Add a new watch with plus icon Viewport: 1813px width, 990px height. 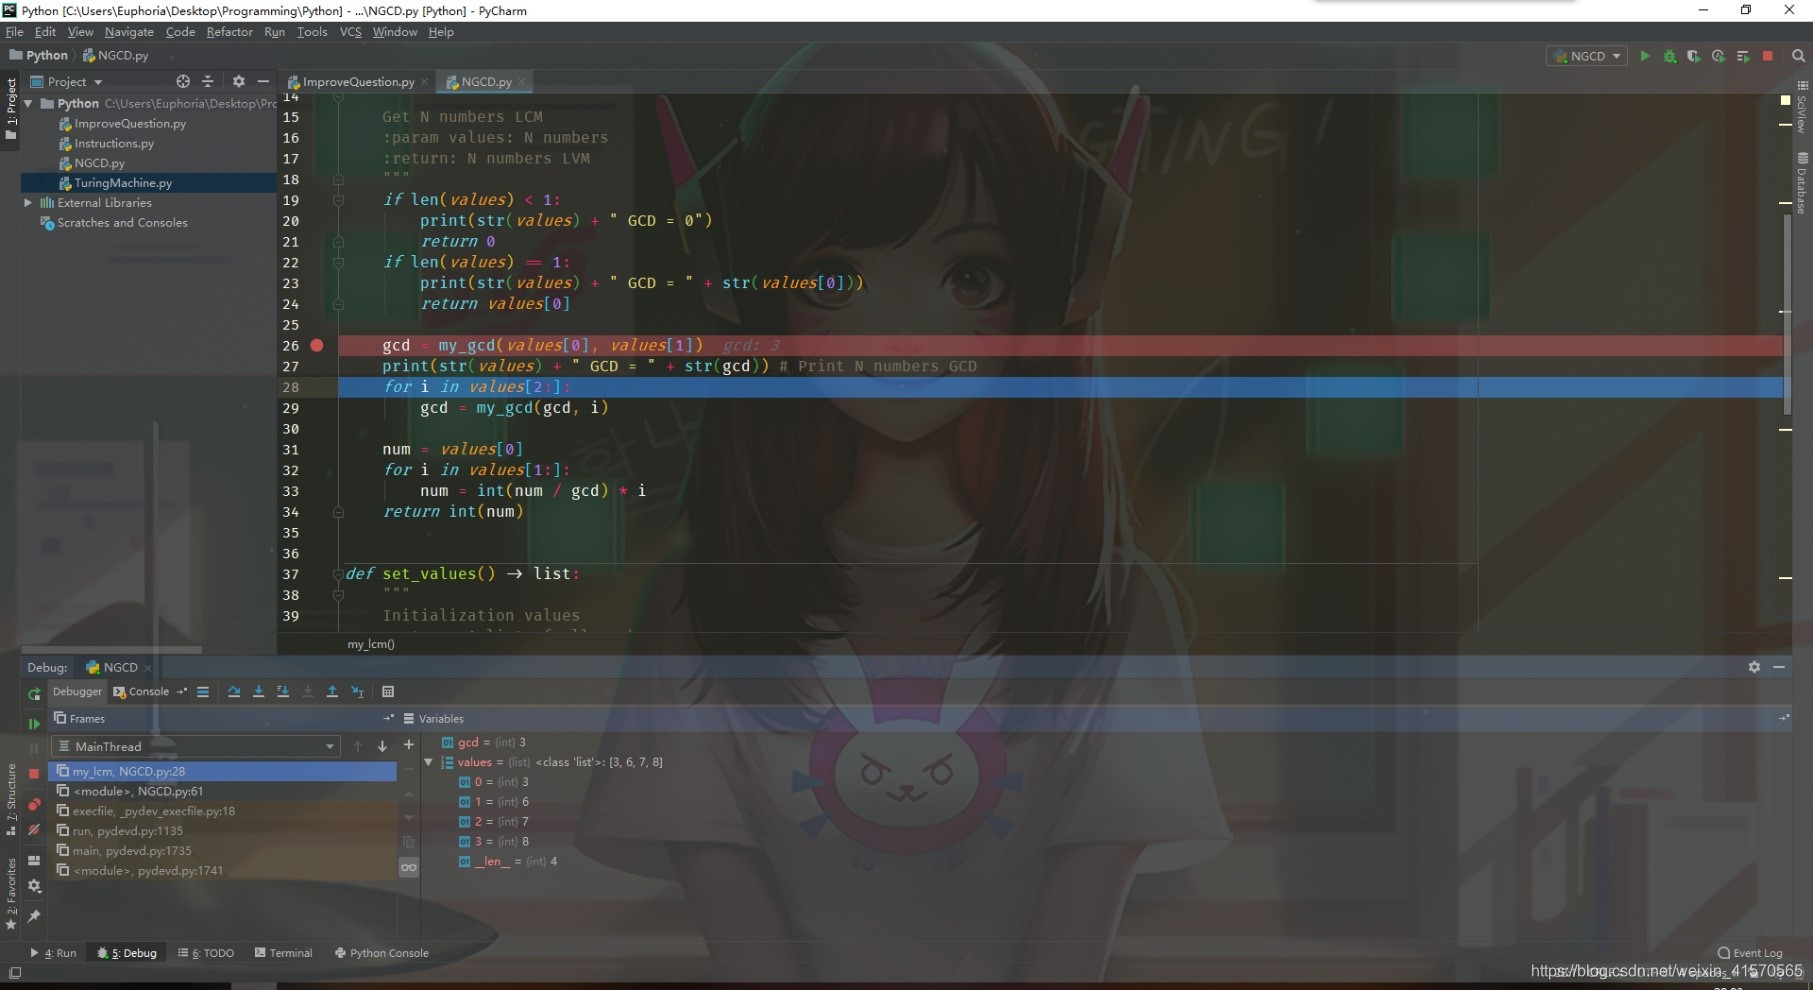point(408,744)
